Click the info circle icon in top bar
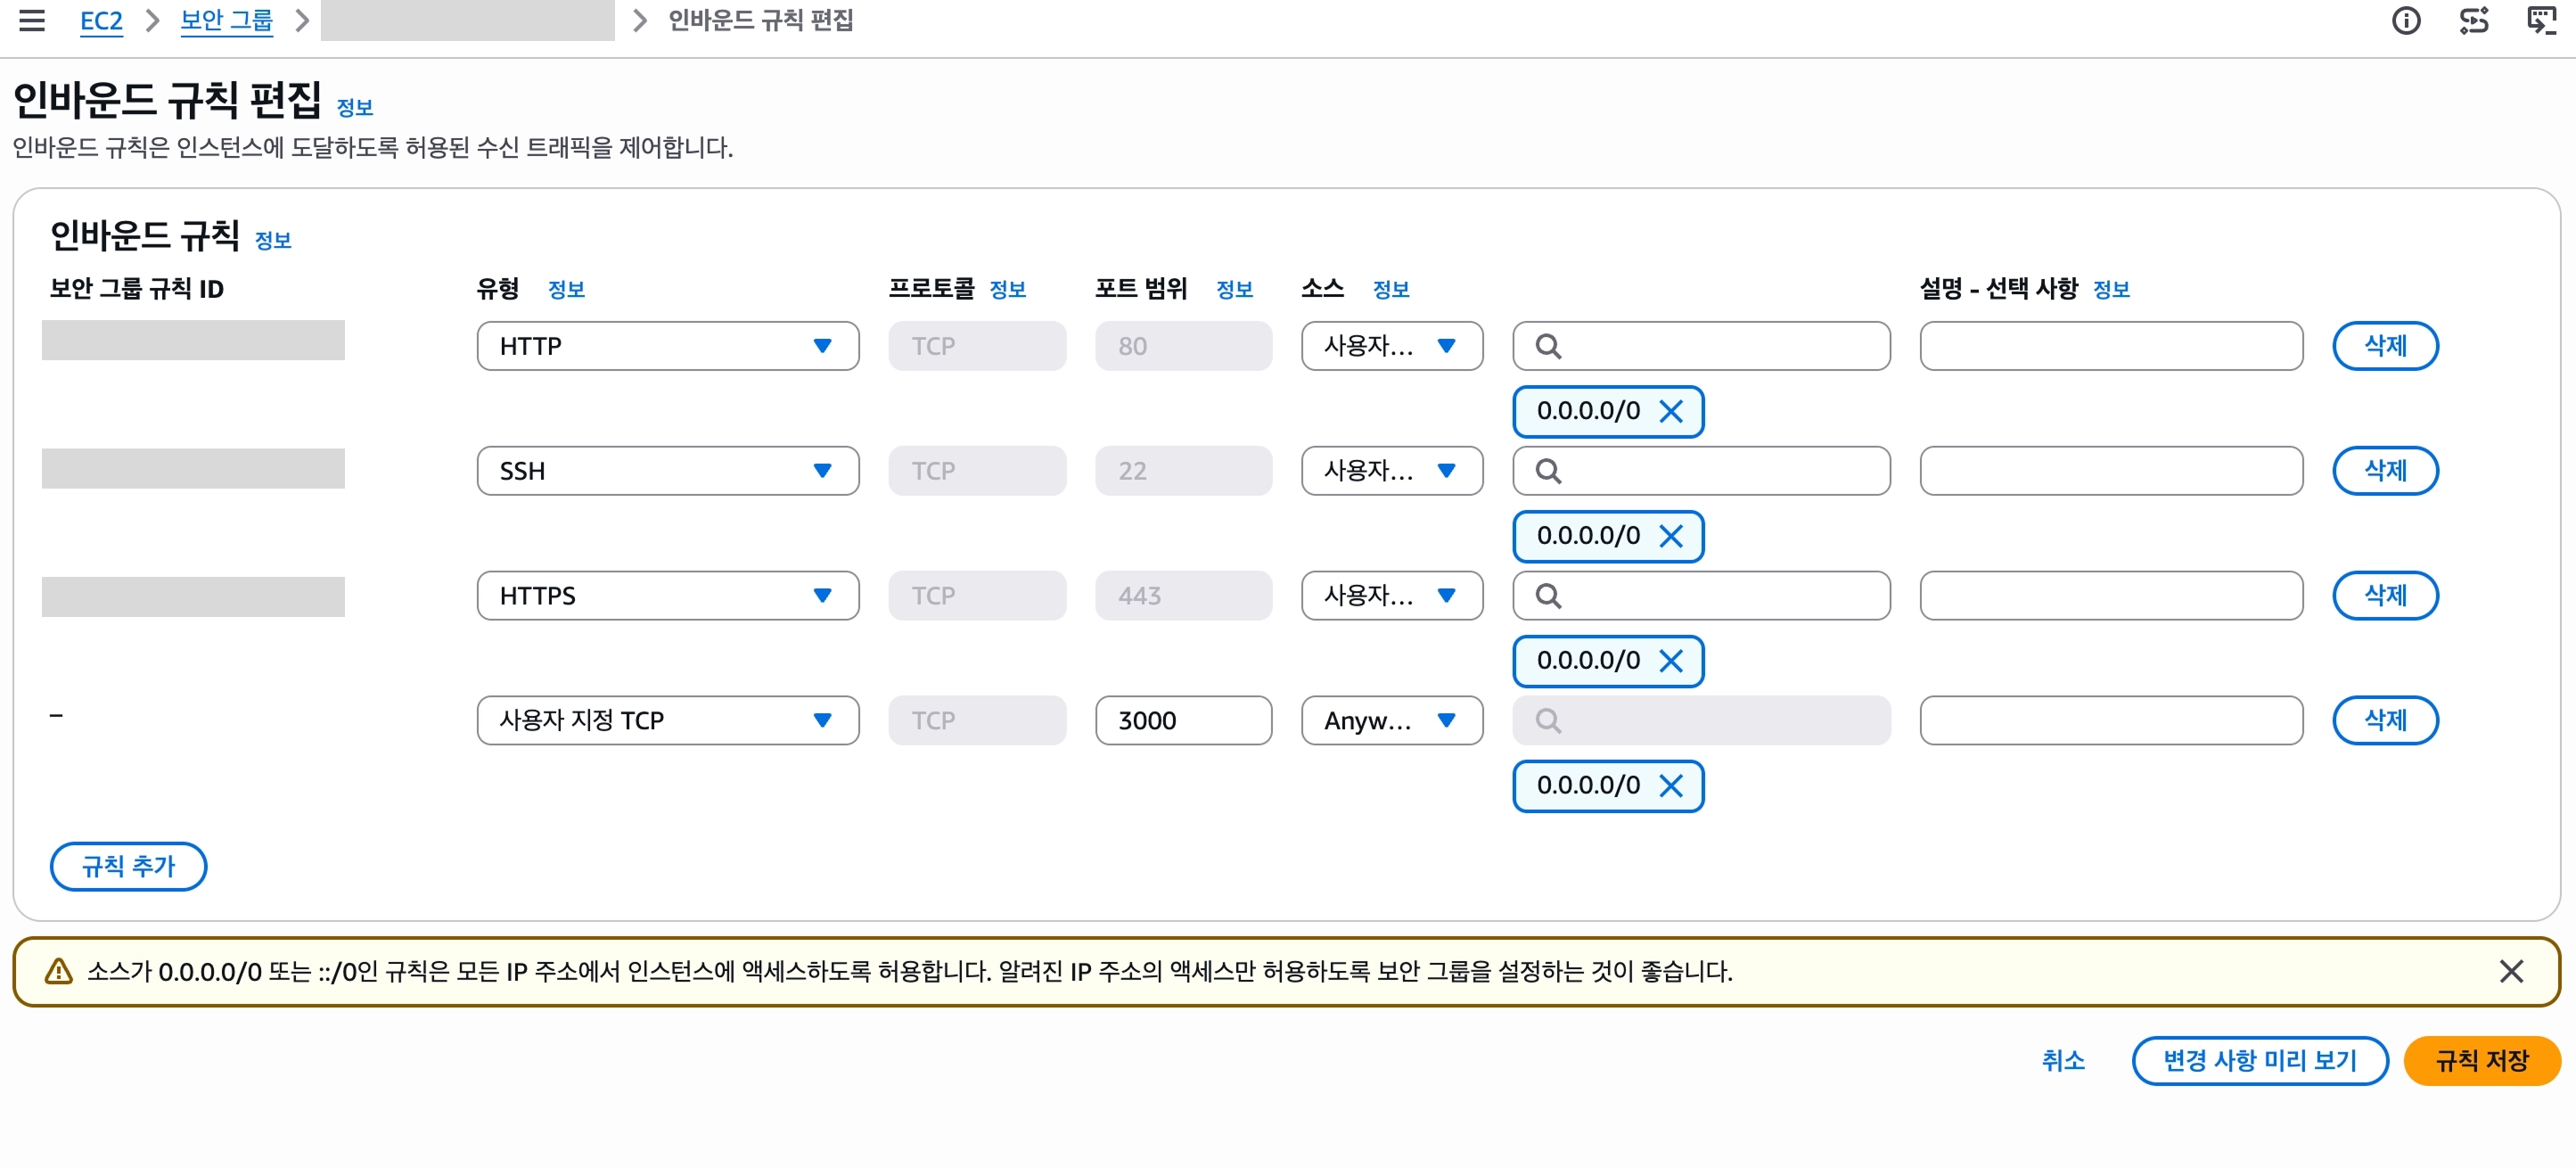The width and height of the screenshot is (2576, 1168). pyautogui.click(x=2406, y=20)
